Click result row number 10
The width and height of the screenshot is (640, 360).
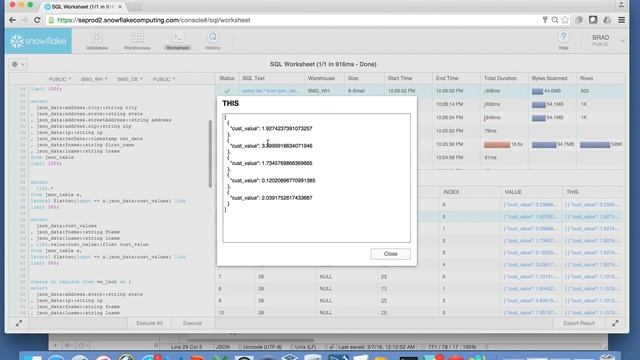pyautogui.click(x=221, y=313)
